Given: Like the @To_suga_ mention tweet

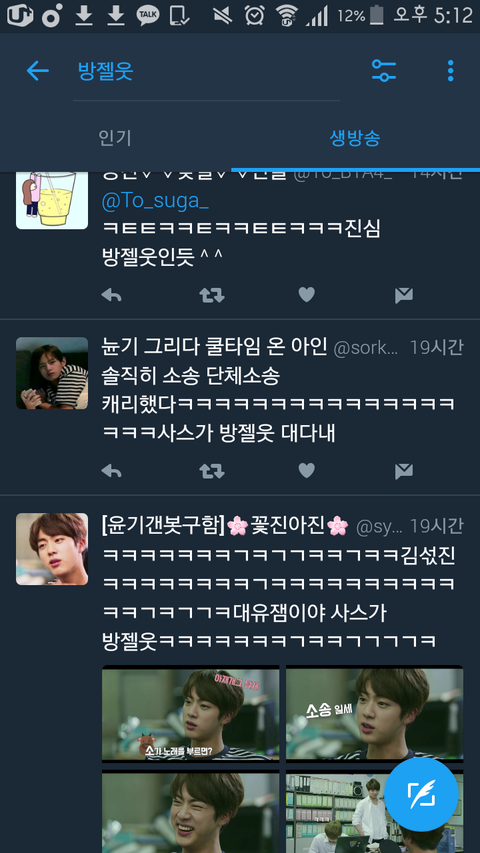Looking at the screenshot, I should pyautogui.click(x=307, y=295).
